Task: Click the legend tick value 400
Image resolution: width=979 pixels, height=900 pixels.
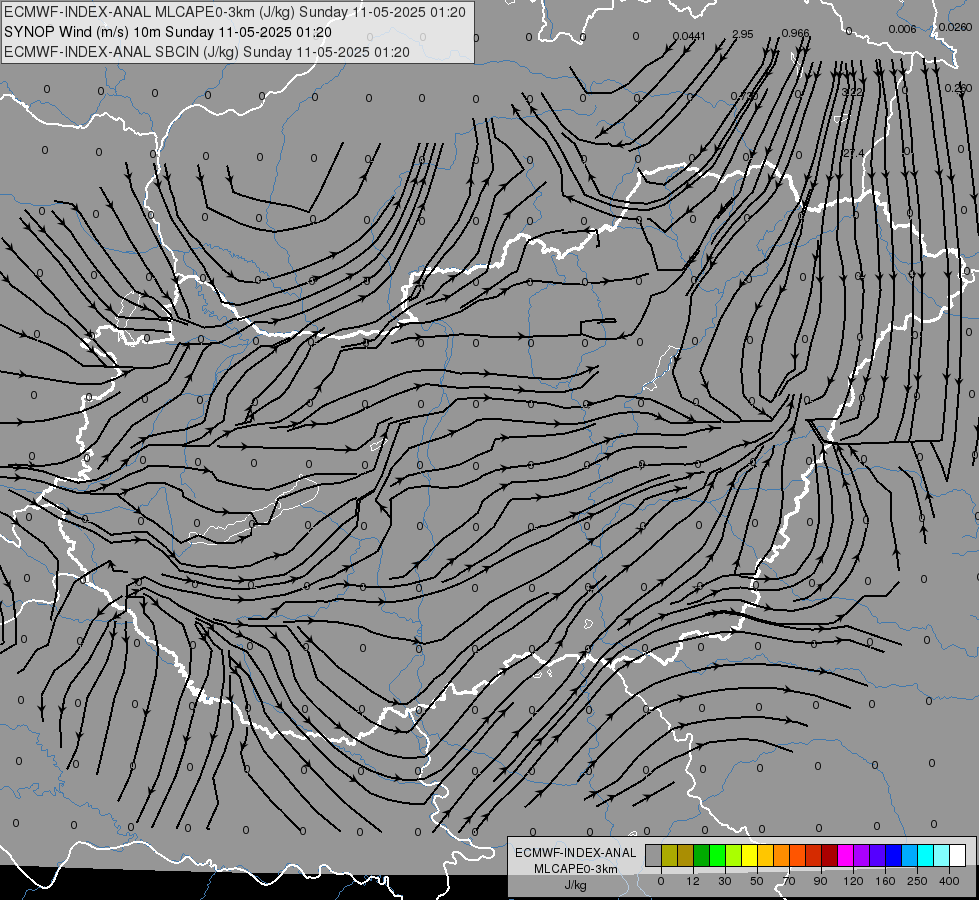Action: click(x=949, y=881)
